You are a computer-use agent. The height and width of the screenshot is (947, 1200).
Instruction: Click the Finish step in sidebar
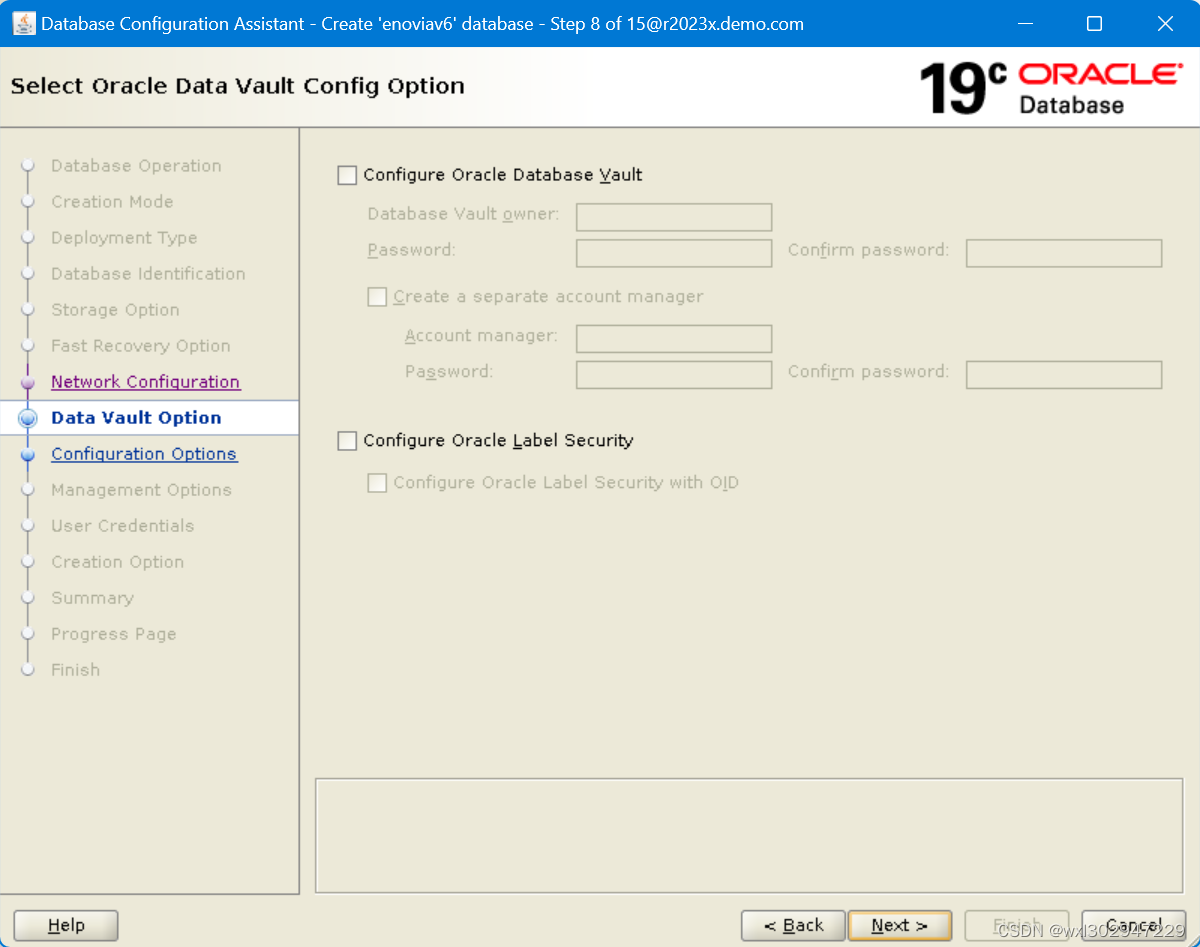(x=76, y=670)
